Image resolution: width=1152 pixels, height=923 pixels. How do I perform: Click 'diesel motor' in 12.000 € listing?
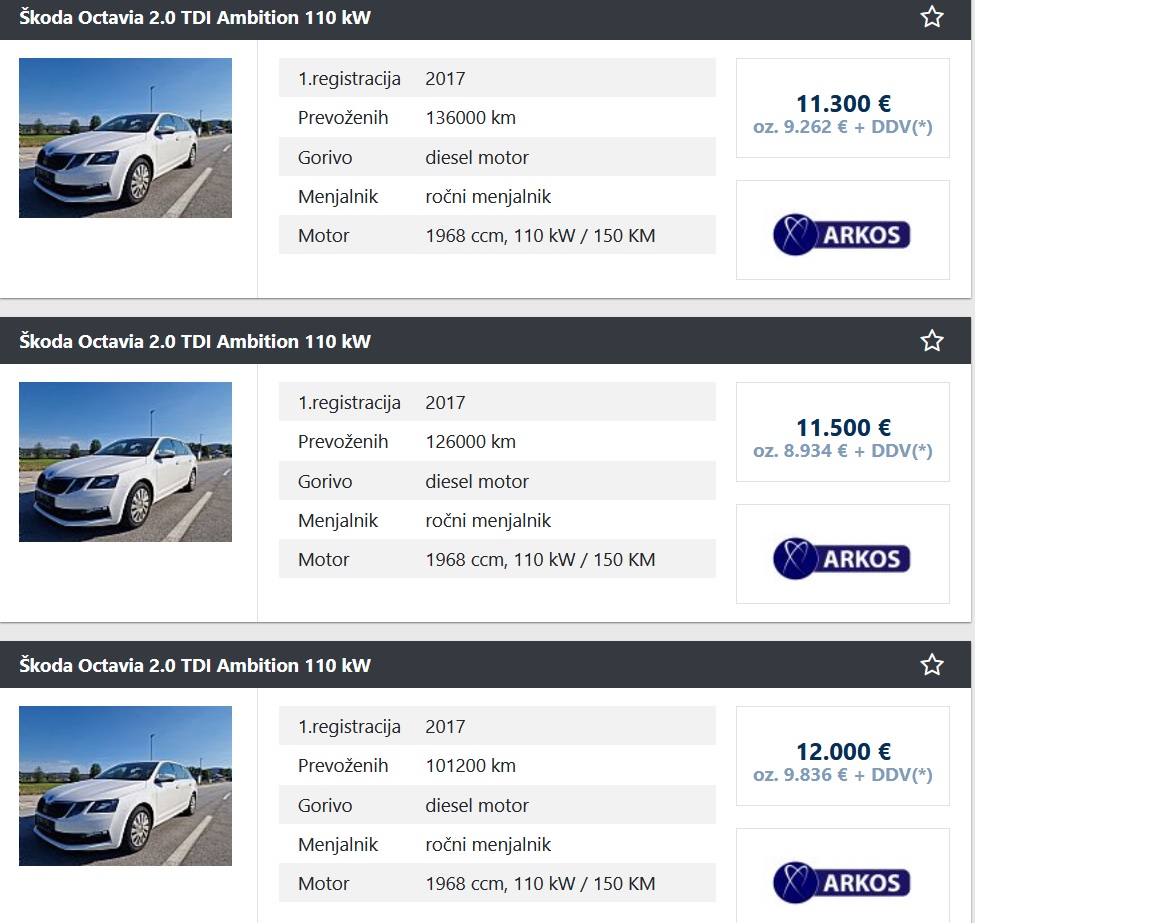click(477, 805)
